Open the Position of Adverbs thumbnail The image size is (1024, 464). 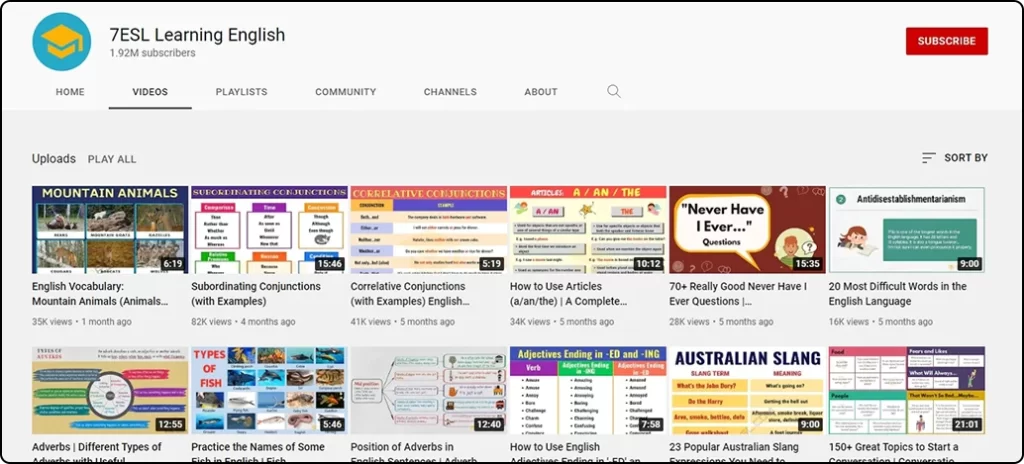click(x=428, y=390)
